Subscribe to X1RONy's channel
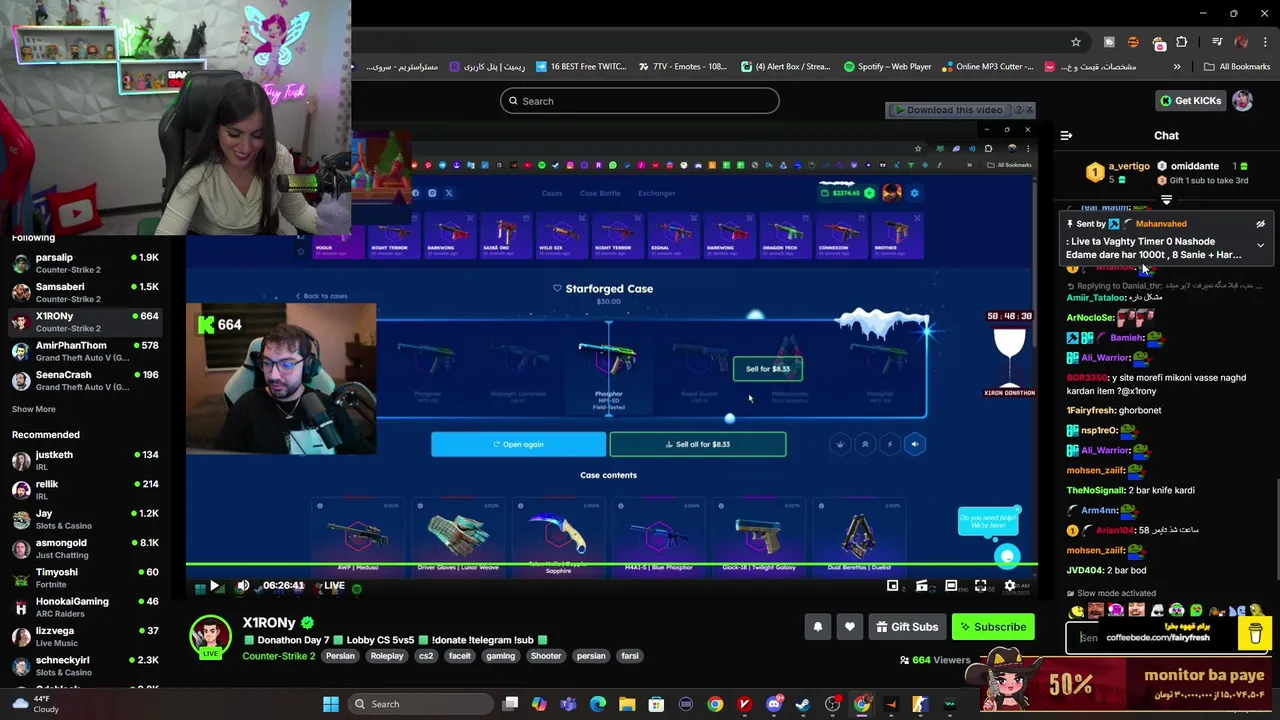The height and width of the screenshot is (720, 1280). [993, 627]
